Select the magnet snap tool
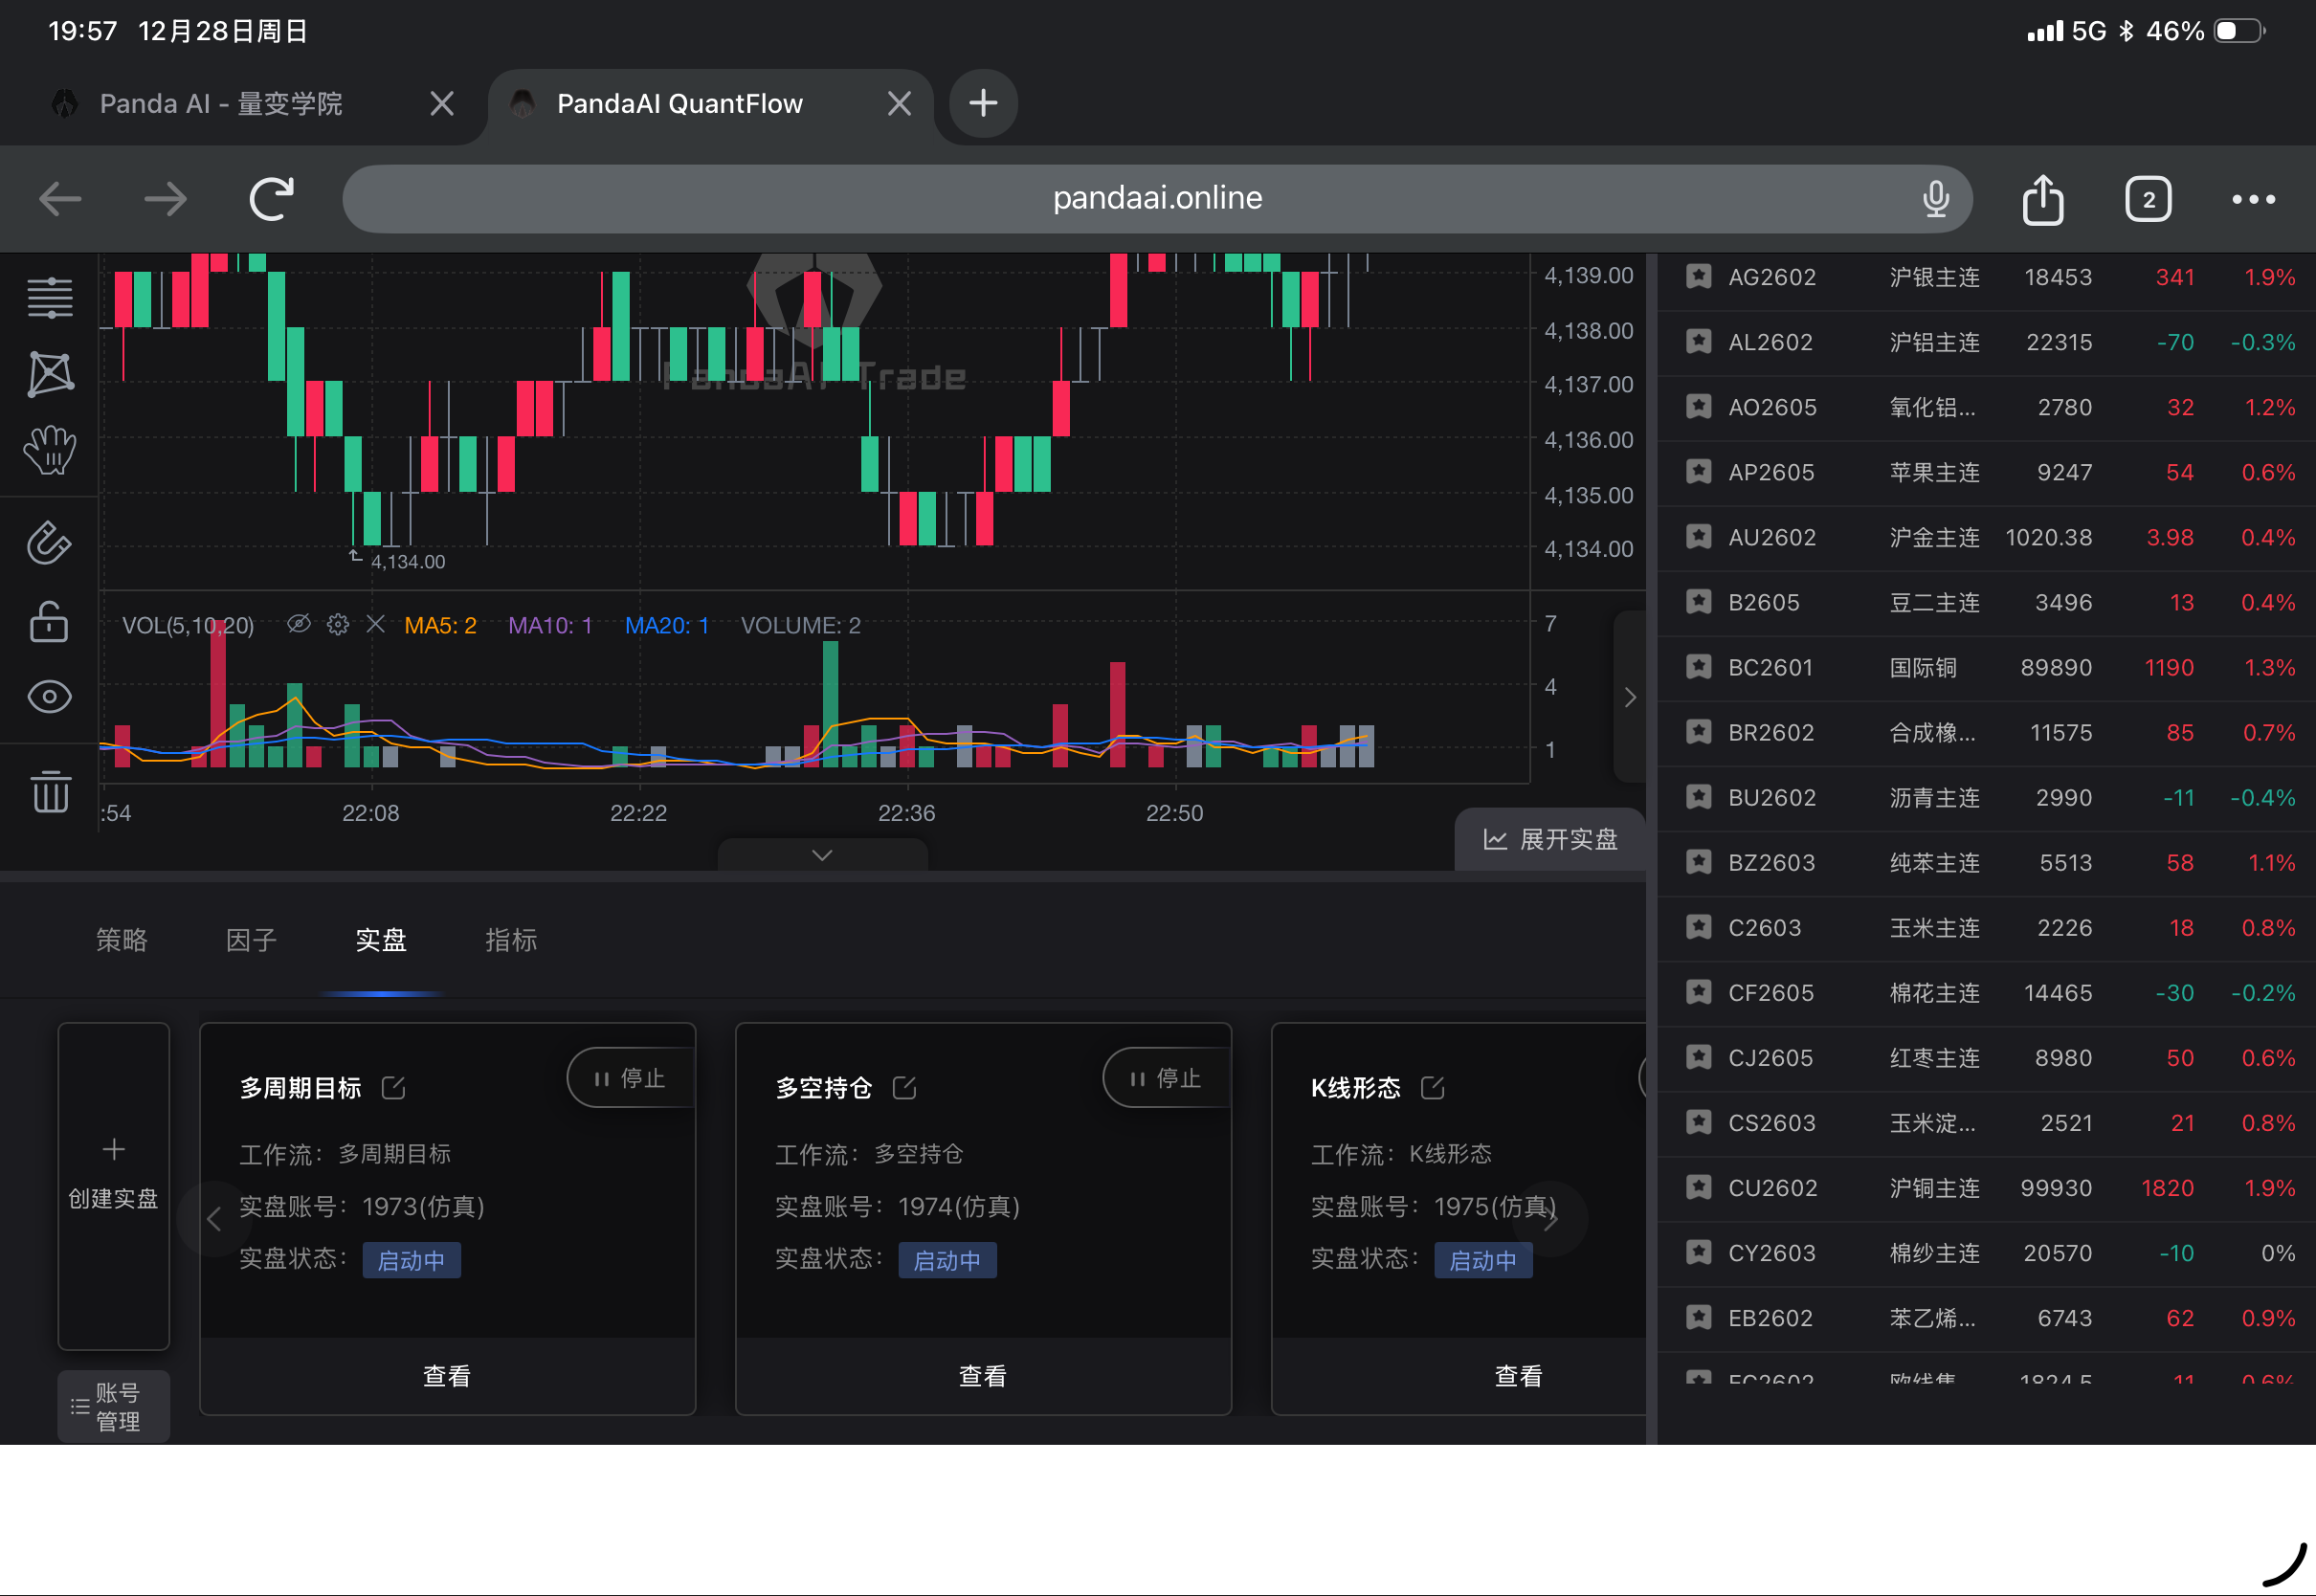The height and width of the screenshot is (1596, 2316). click(49, 543)
